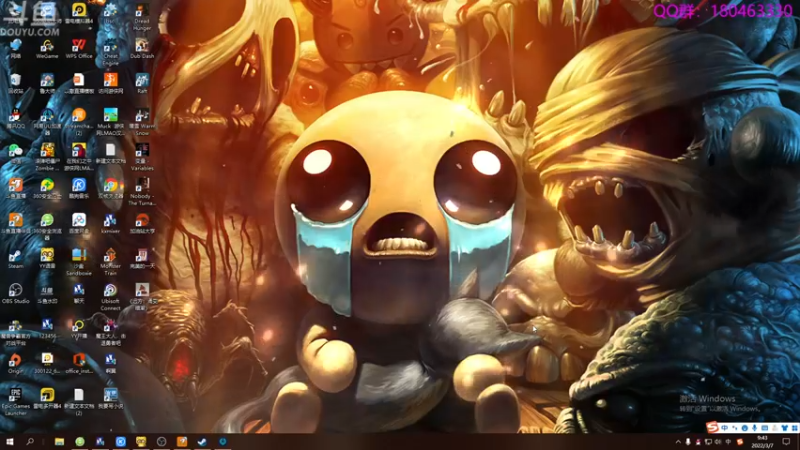Open Nobody - The Turnaround shortcut
This screenshot has height=450, width=800.
point(142,191)
